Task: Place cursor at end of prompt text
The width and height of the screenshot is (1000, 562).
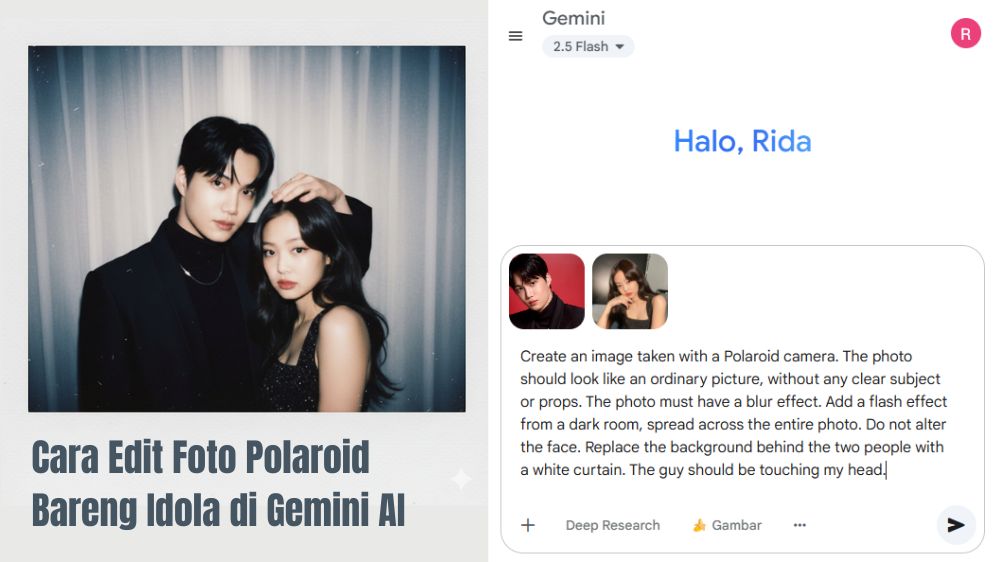Action: [886, 470]
